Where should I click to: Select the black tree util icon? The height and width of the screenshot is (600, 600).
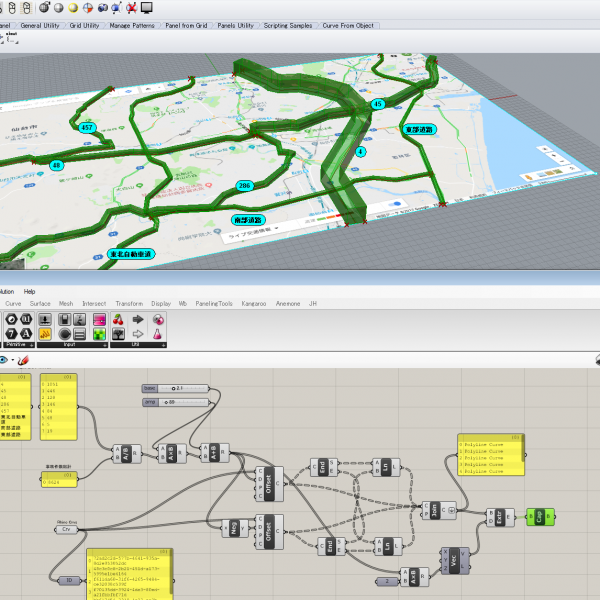118,334
